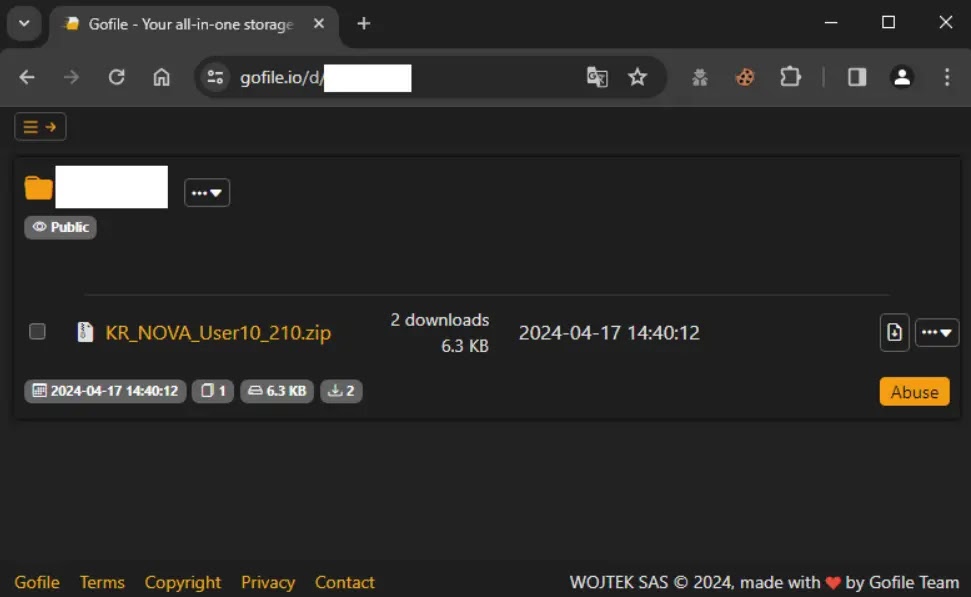The image size is (971, 597).
Task: Click the download icon for KR_NOVA_User10_210.zip
Action: click(894, 333)
